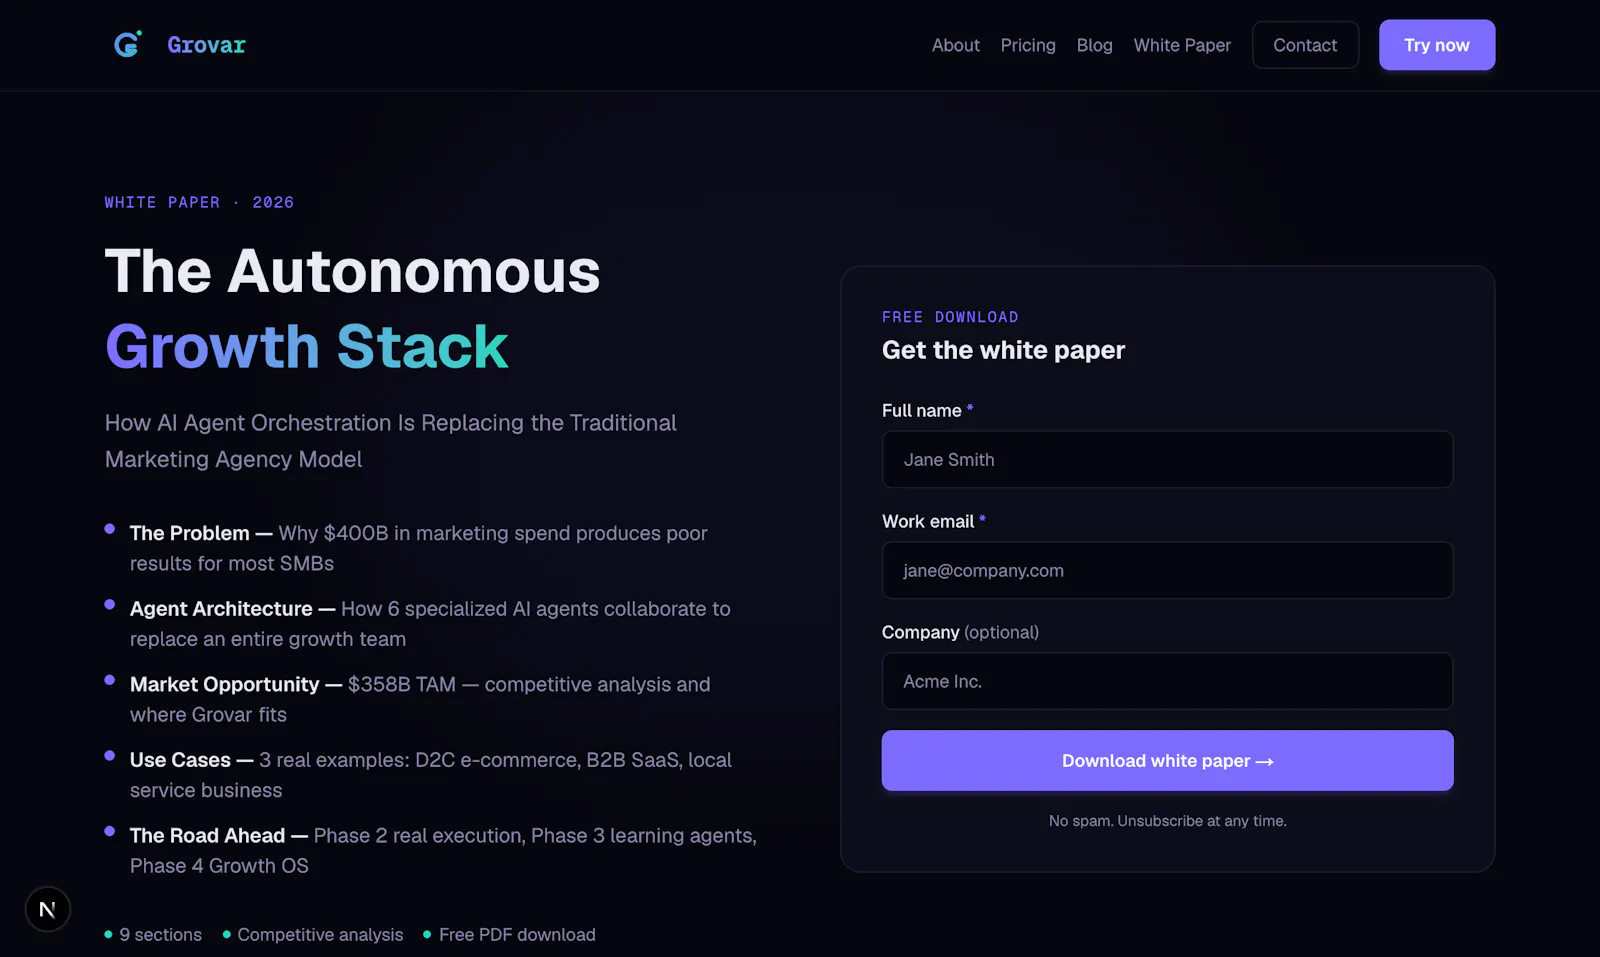Click the 'Work email' field label
This screenshot has height=957, width=1600.
point(927,522)
